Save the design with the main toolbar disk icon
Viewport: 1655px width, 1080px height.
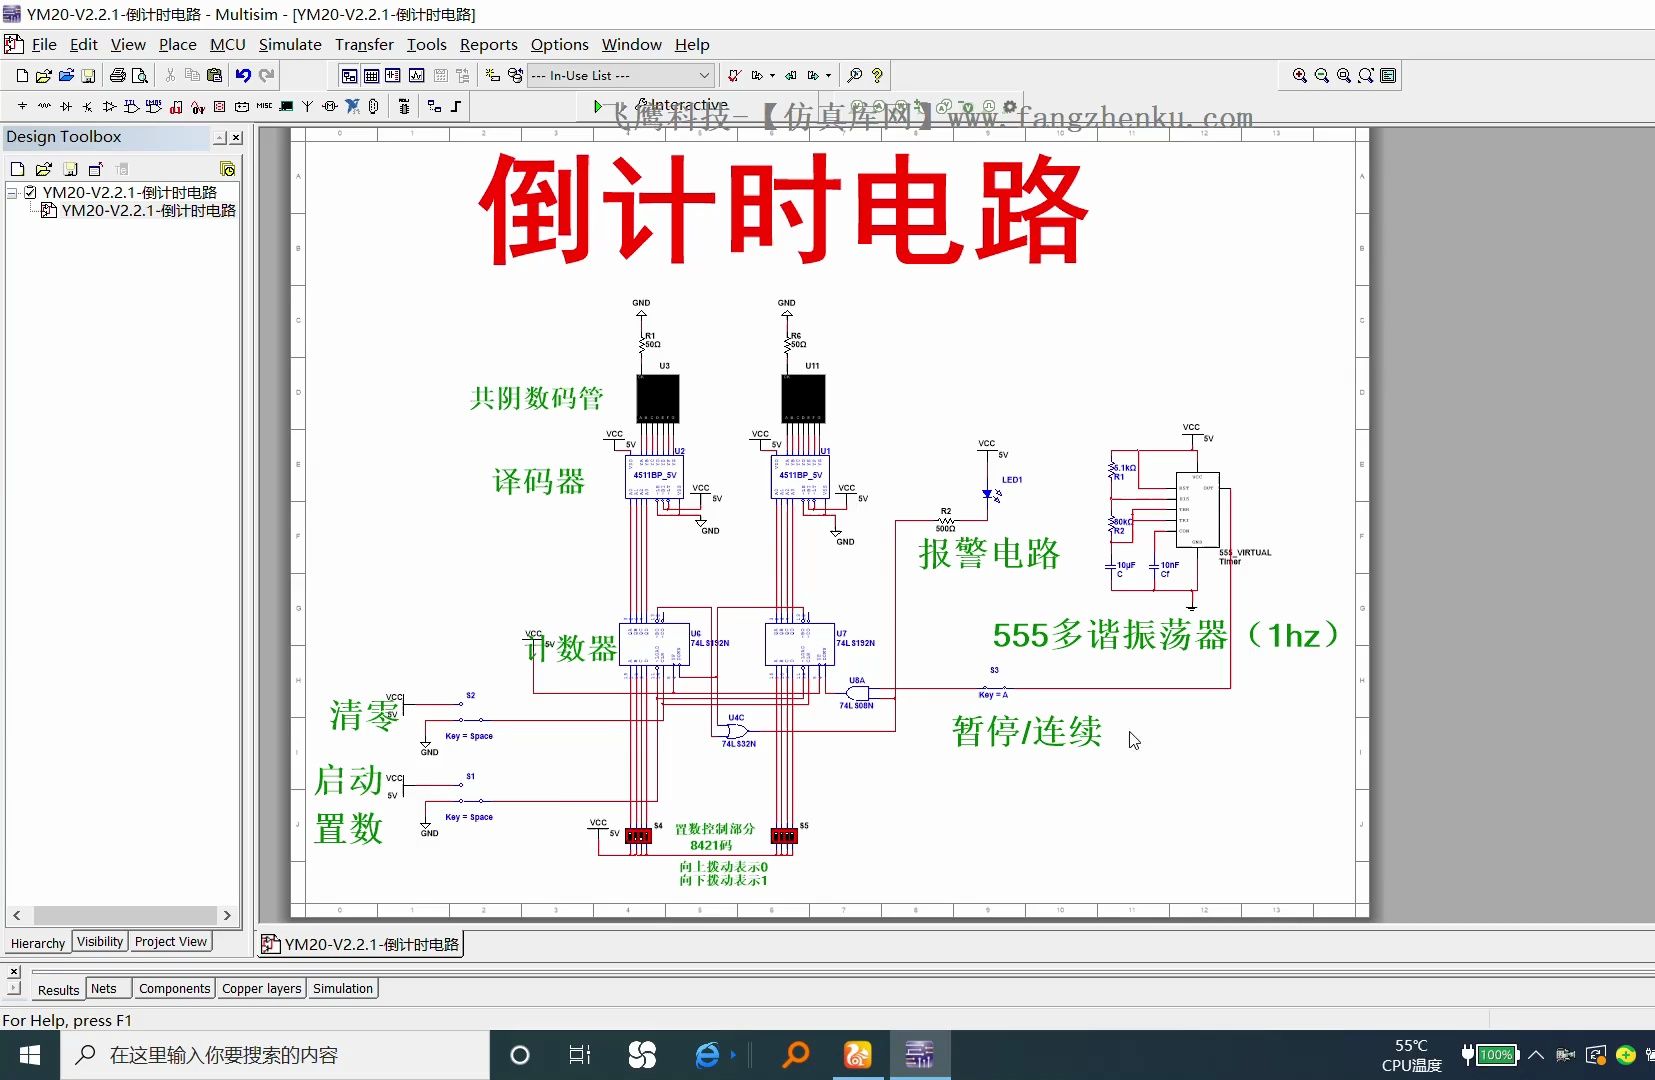(x=88, y=76)
